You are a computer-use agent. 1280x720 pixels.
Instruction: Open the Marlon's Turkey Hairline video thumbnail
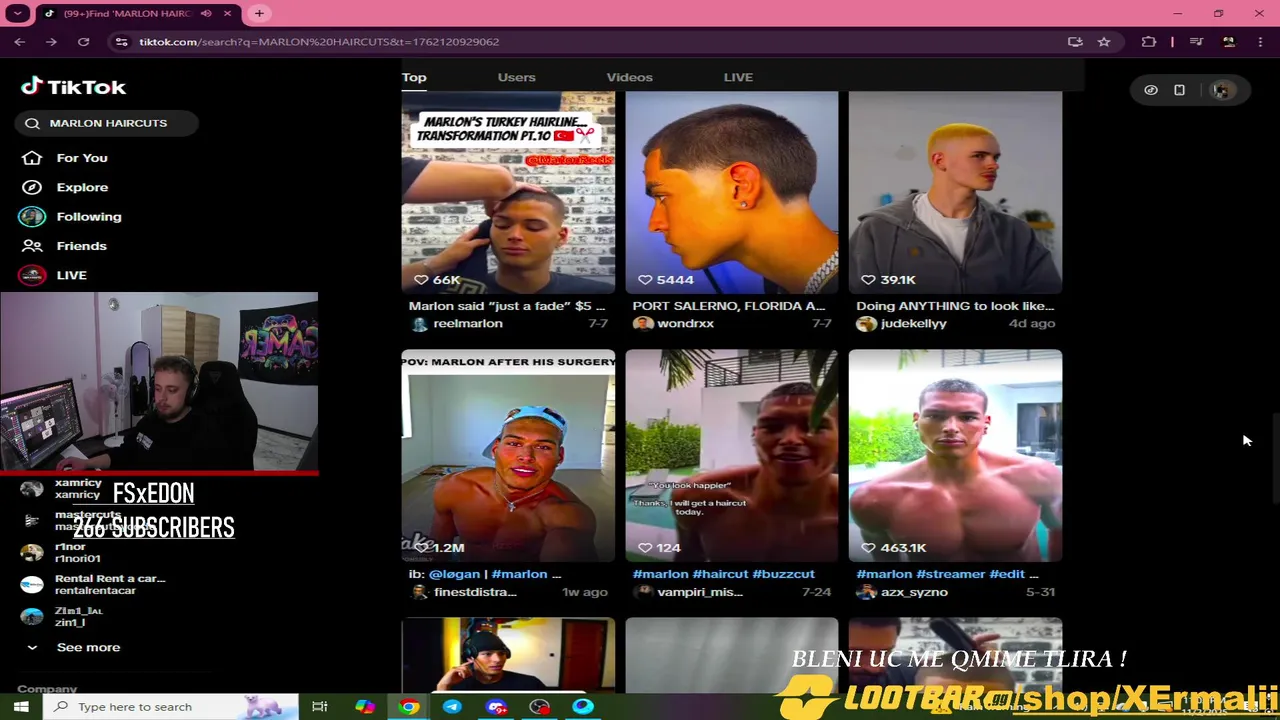tap(508, 193)
